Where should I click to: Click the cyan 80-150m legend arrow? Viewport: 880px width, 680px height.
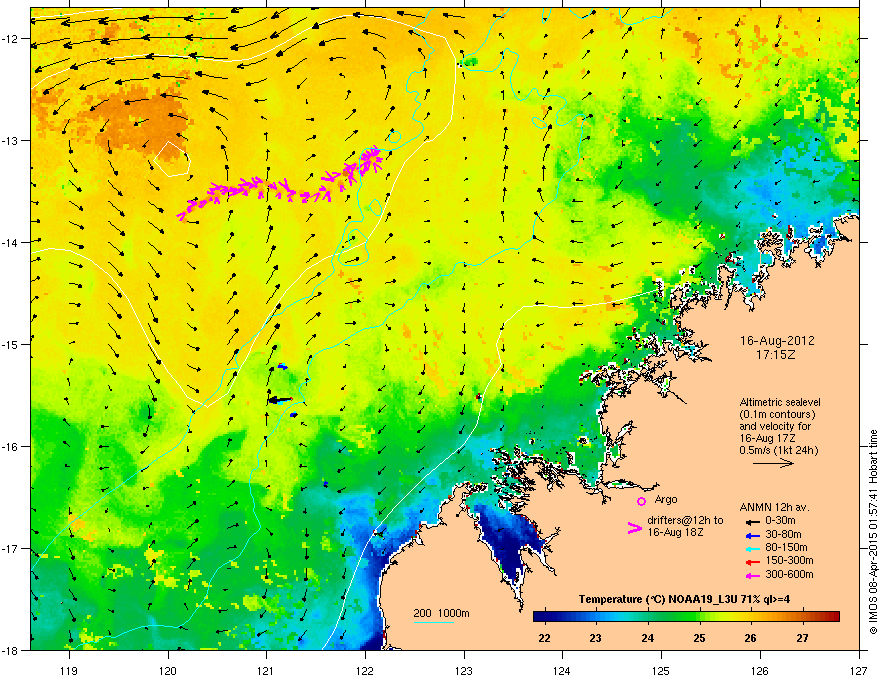[x=752, y=548]
